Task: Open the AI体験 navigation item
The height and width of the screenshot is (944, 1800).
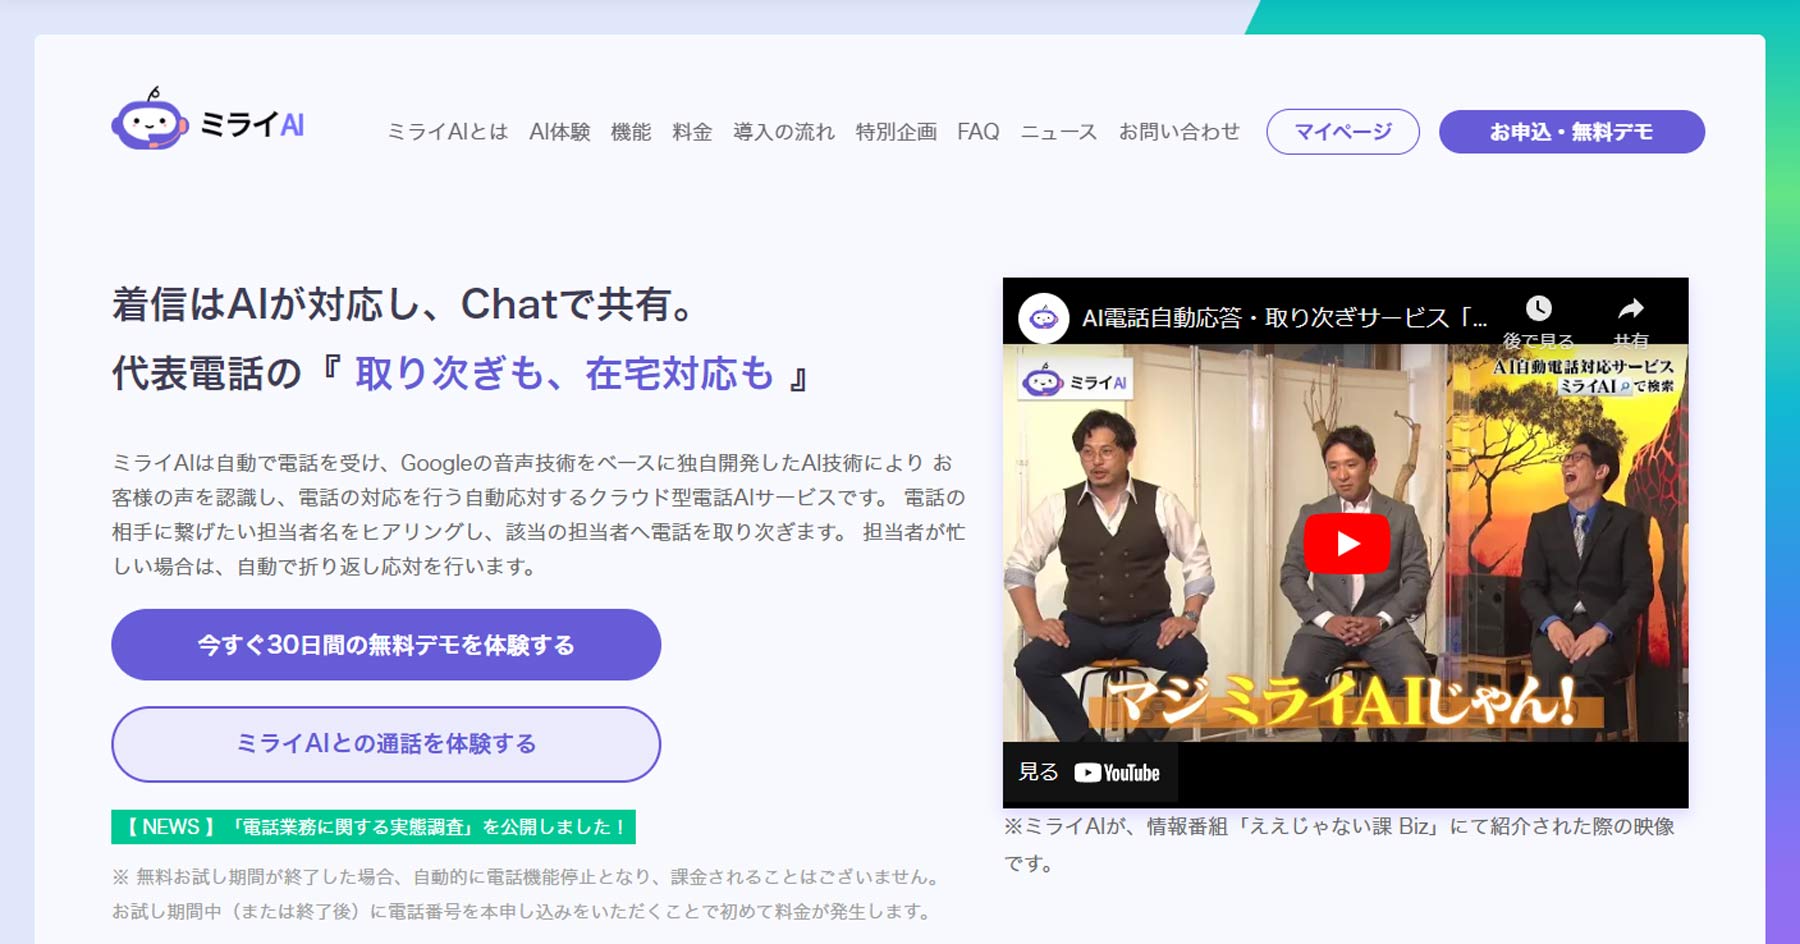Action: pos(560,132)
